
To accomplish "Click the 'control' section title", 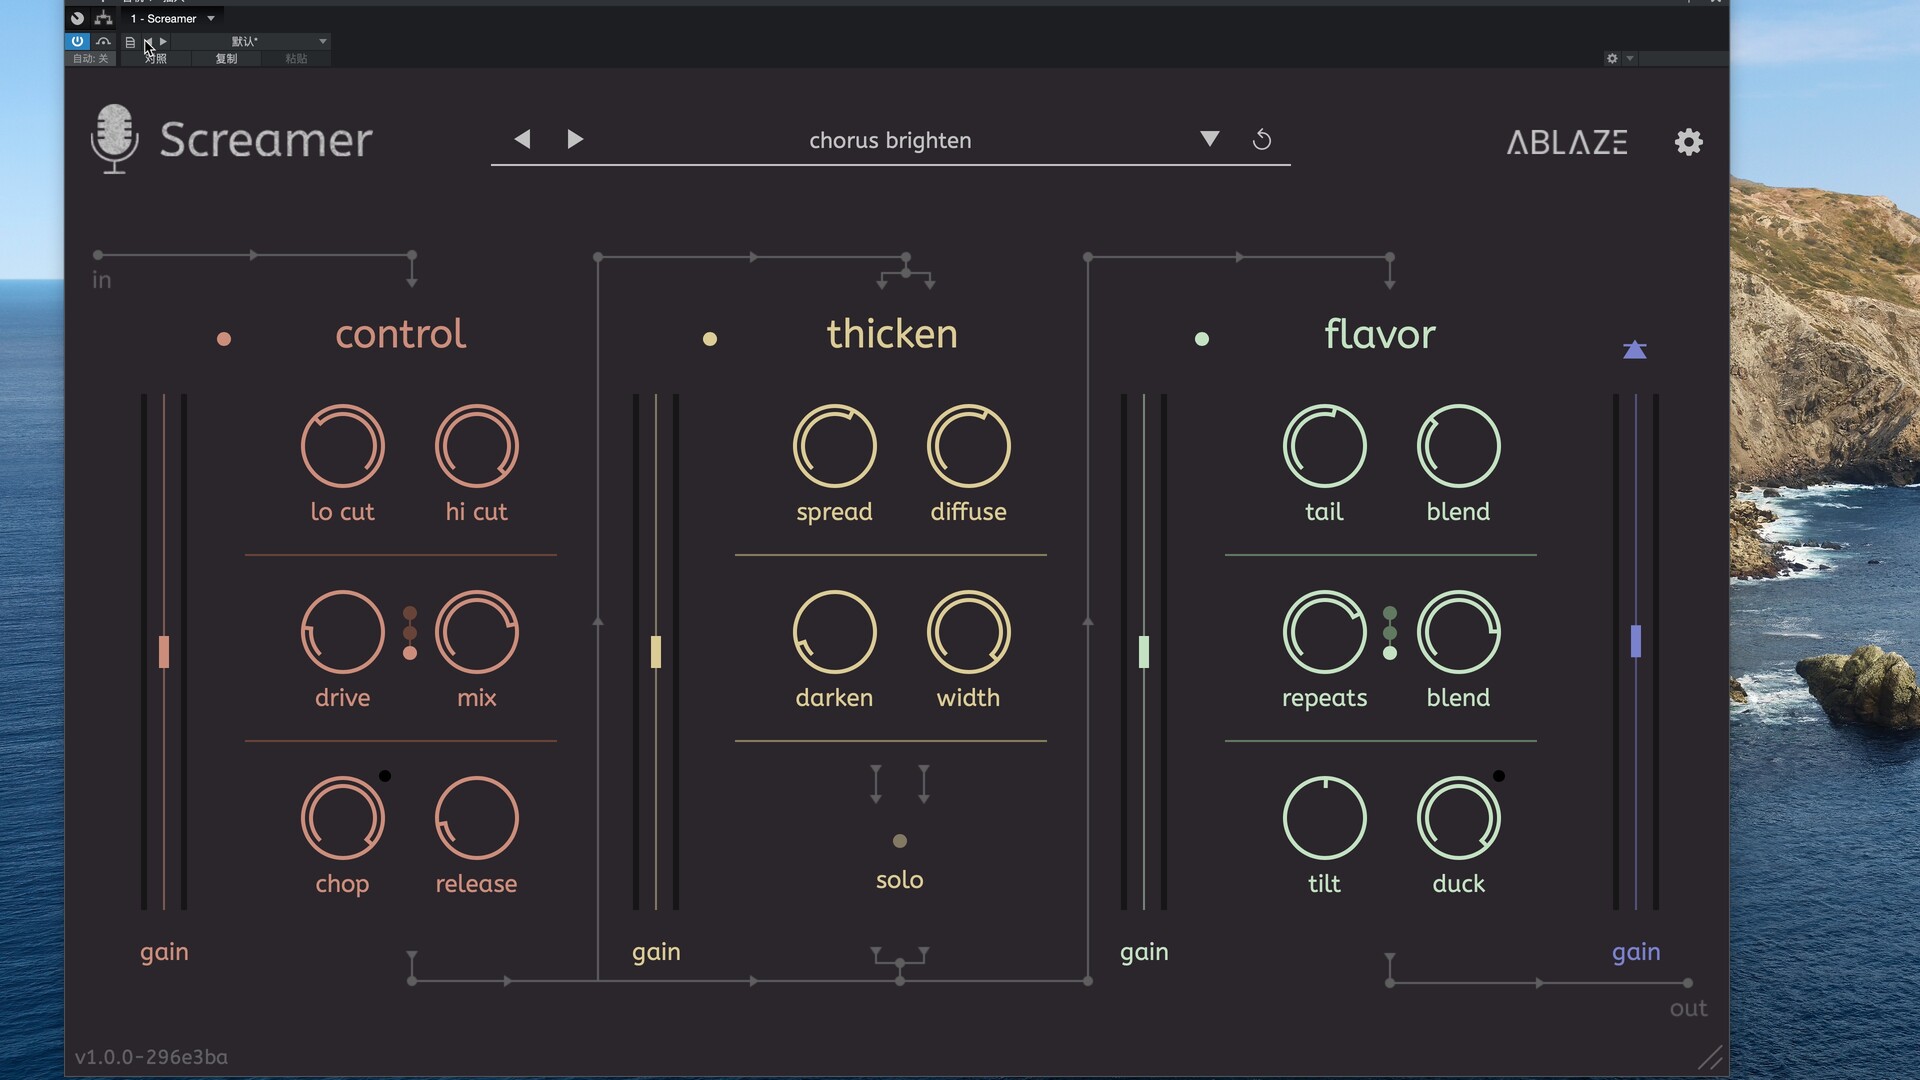I will coord(400,334).
